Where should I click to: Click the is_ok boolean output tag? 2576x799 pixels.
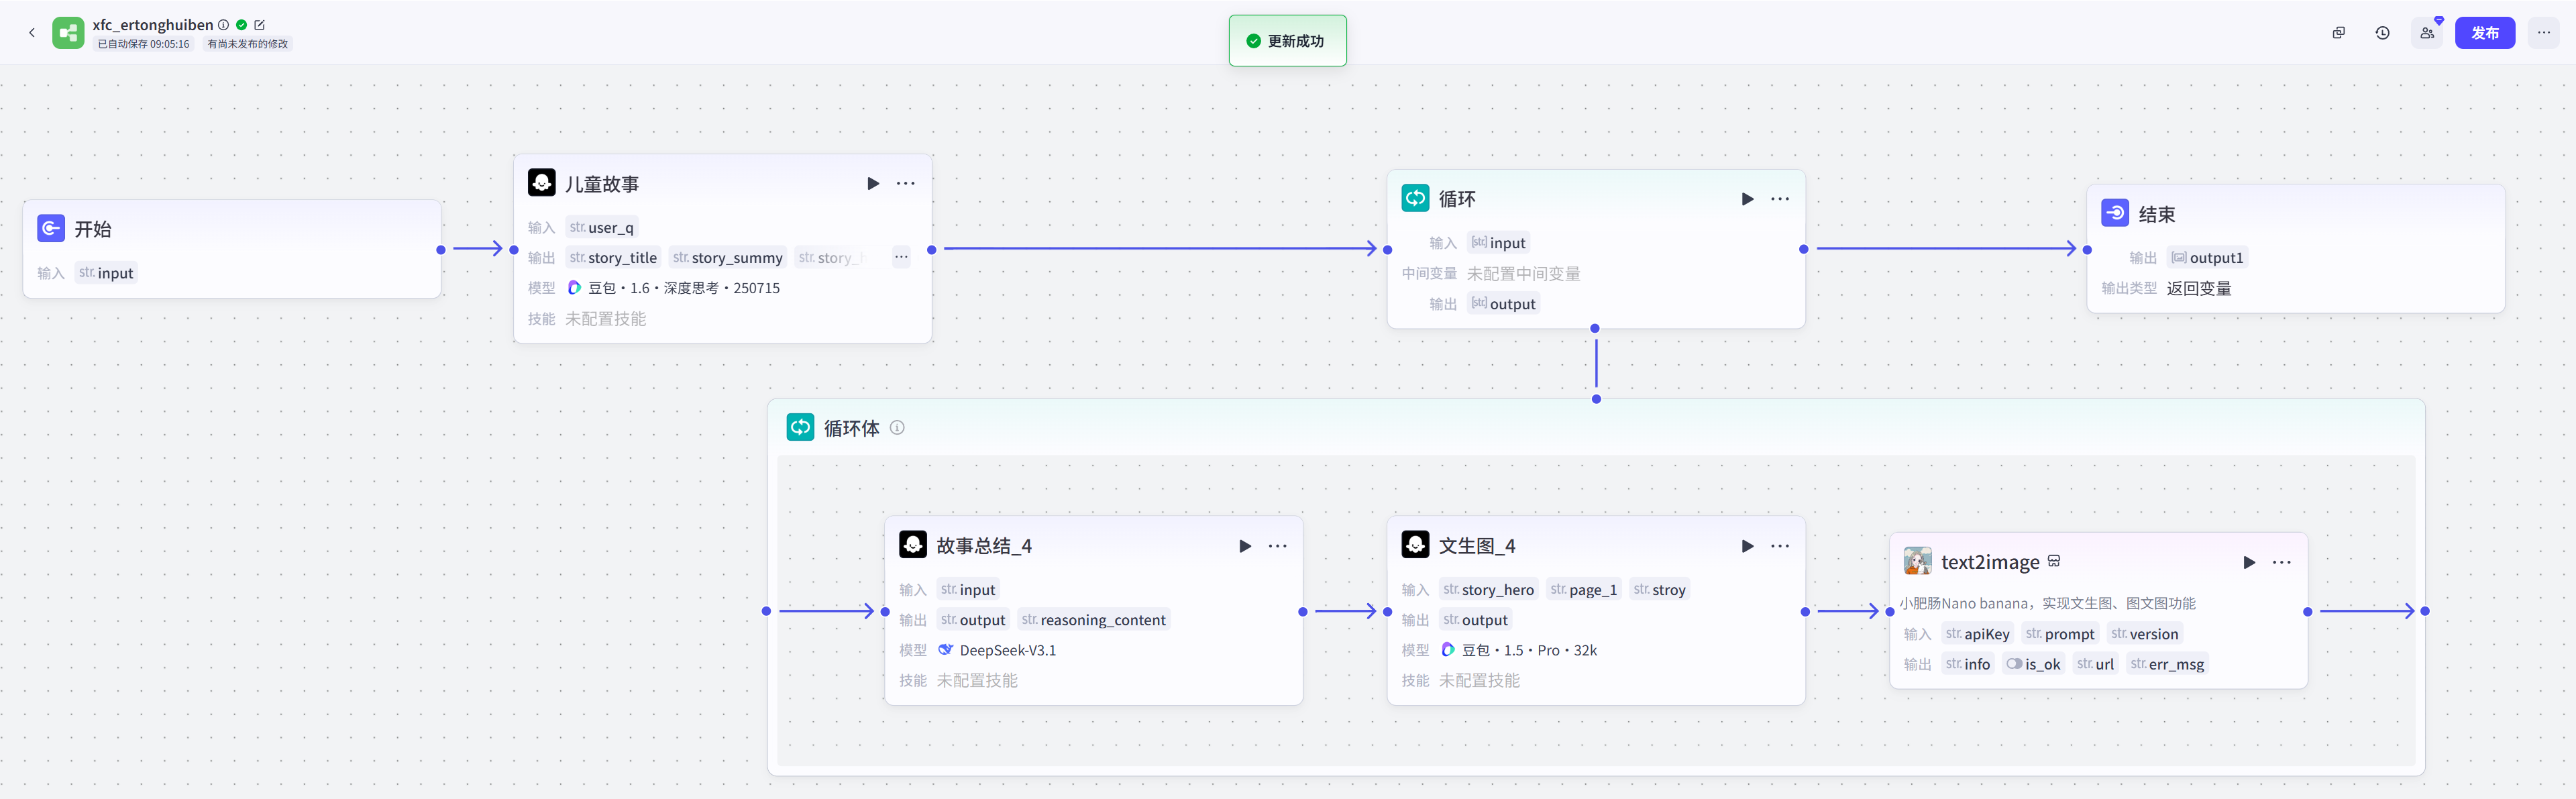pos(2033,664)
